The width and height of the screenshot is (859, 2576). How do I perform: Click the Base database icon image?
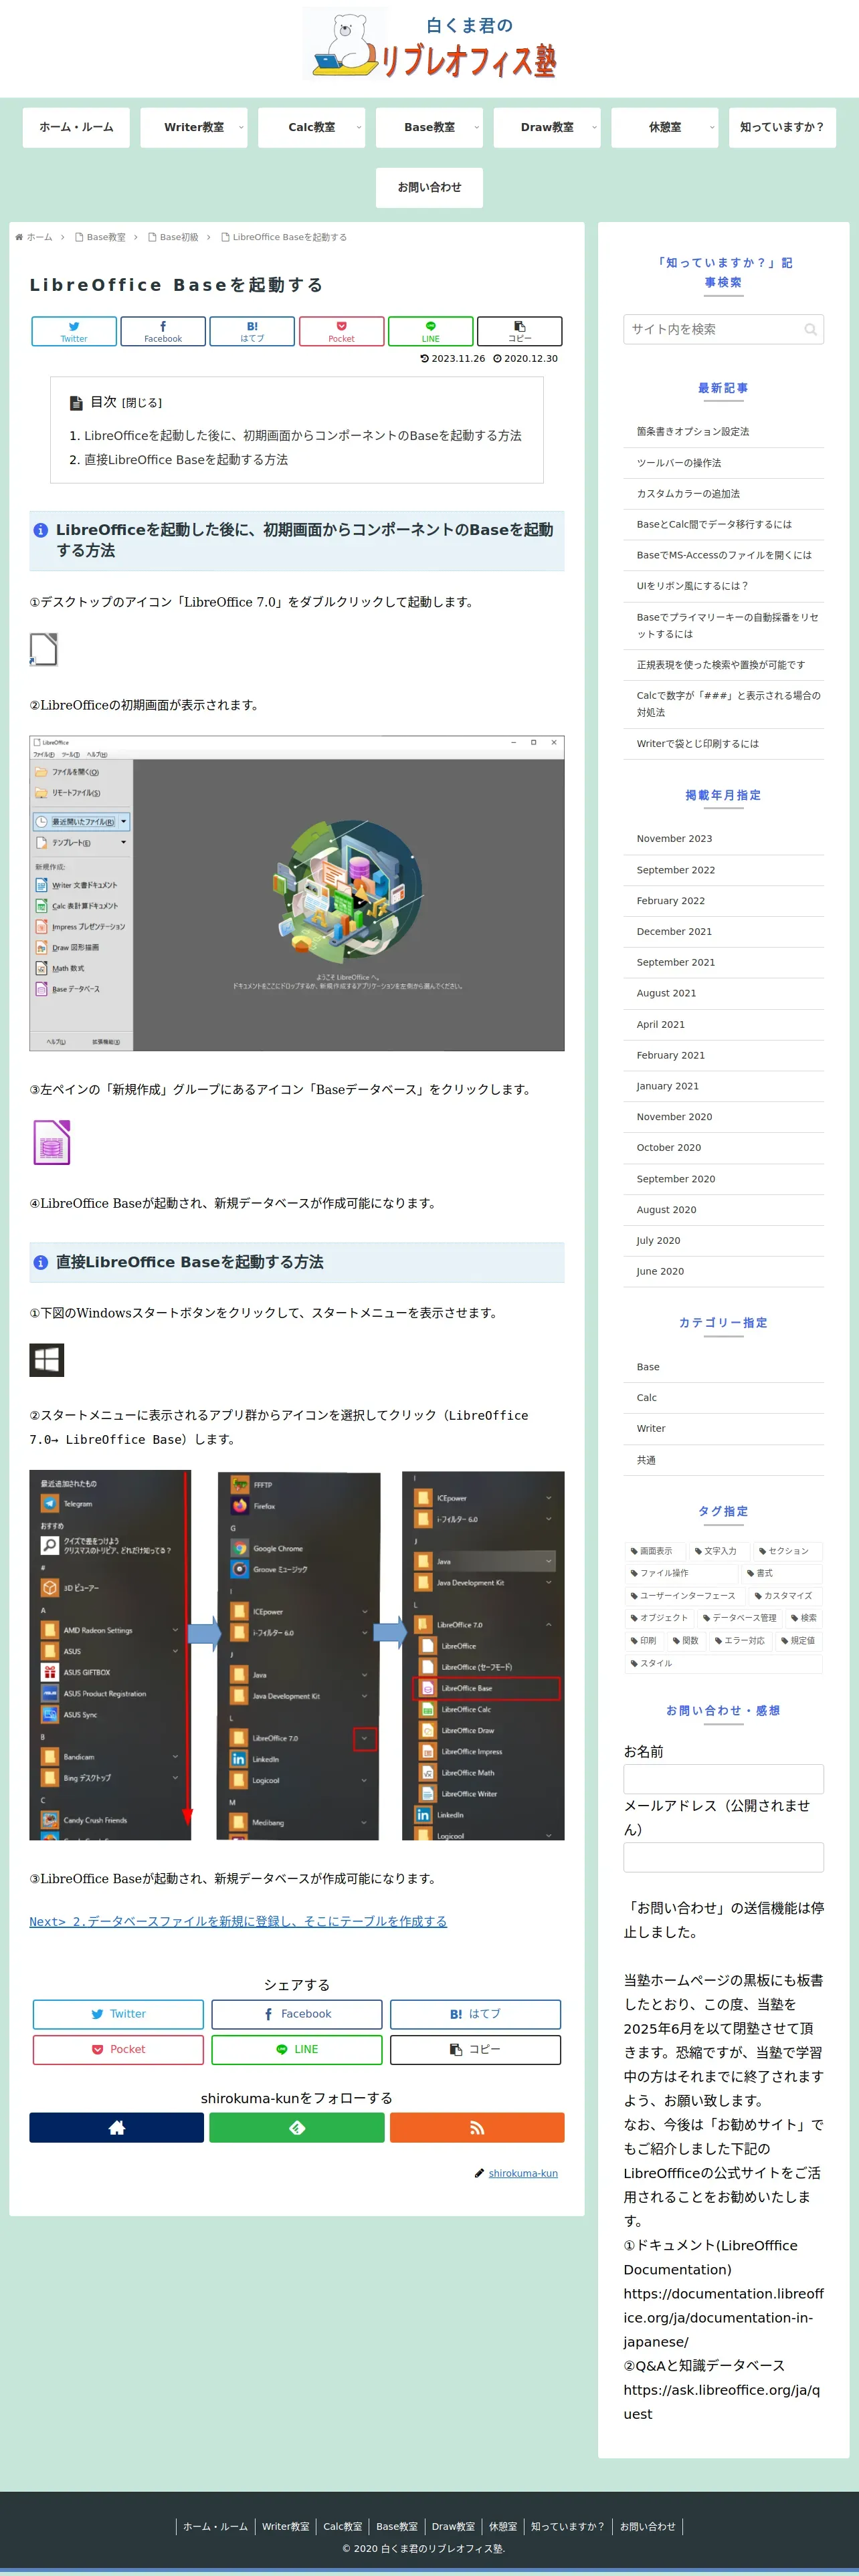coord(52,1143)
